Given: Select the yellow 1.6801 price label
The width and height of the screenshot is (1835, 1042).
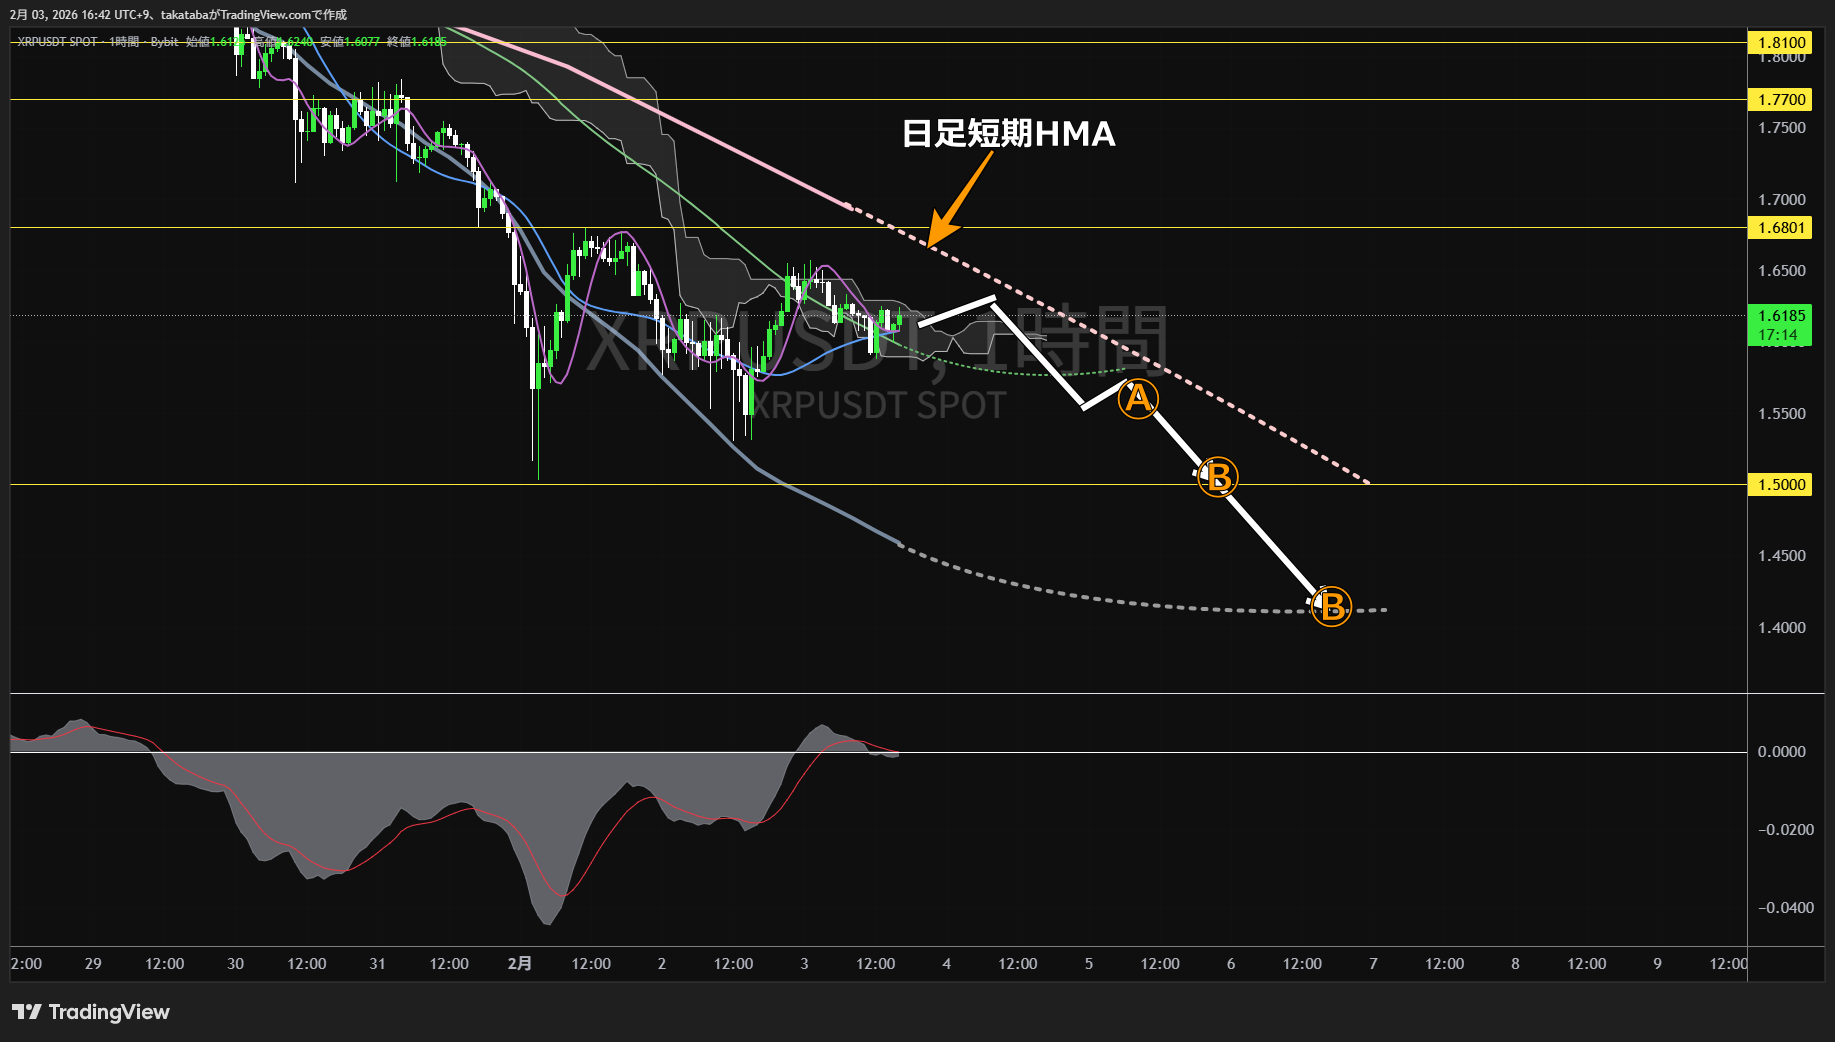Looking at the screenshot, I should click(1781, 228).
